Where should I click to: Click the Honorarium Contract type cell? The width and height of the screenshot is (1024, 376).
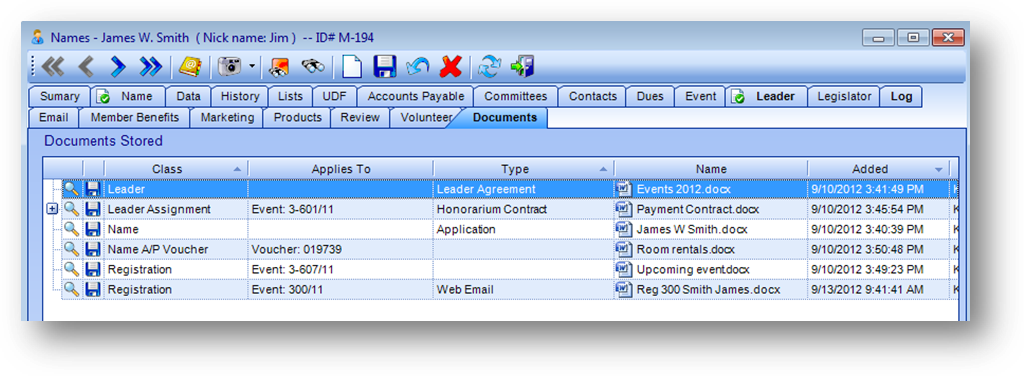point(524,209)
